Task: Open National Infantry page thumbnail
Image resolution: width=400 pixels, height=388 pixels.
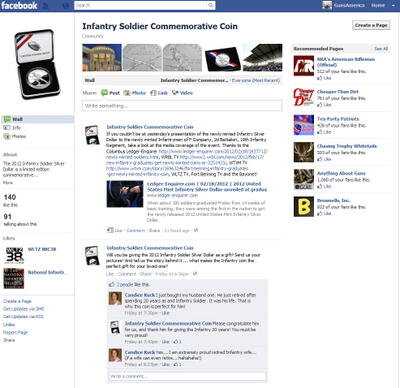Action: (x=14, y=278)
